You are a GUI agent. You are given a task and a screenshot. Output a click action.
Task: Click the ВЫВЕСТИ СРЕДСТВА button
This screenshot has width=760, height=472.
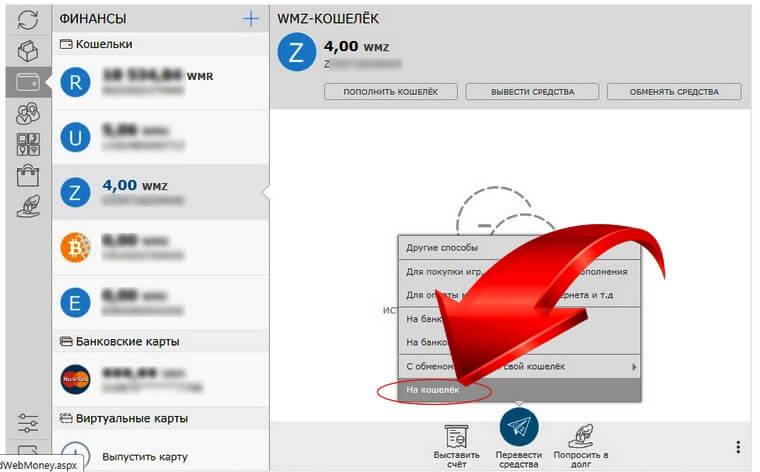(532, 92)
